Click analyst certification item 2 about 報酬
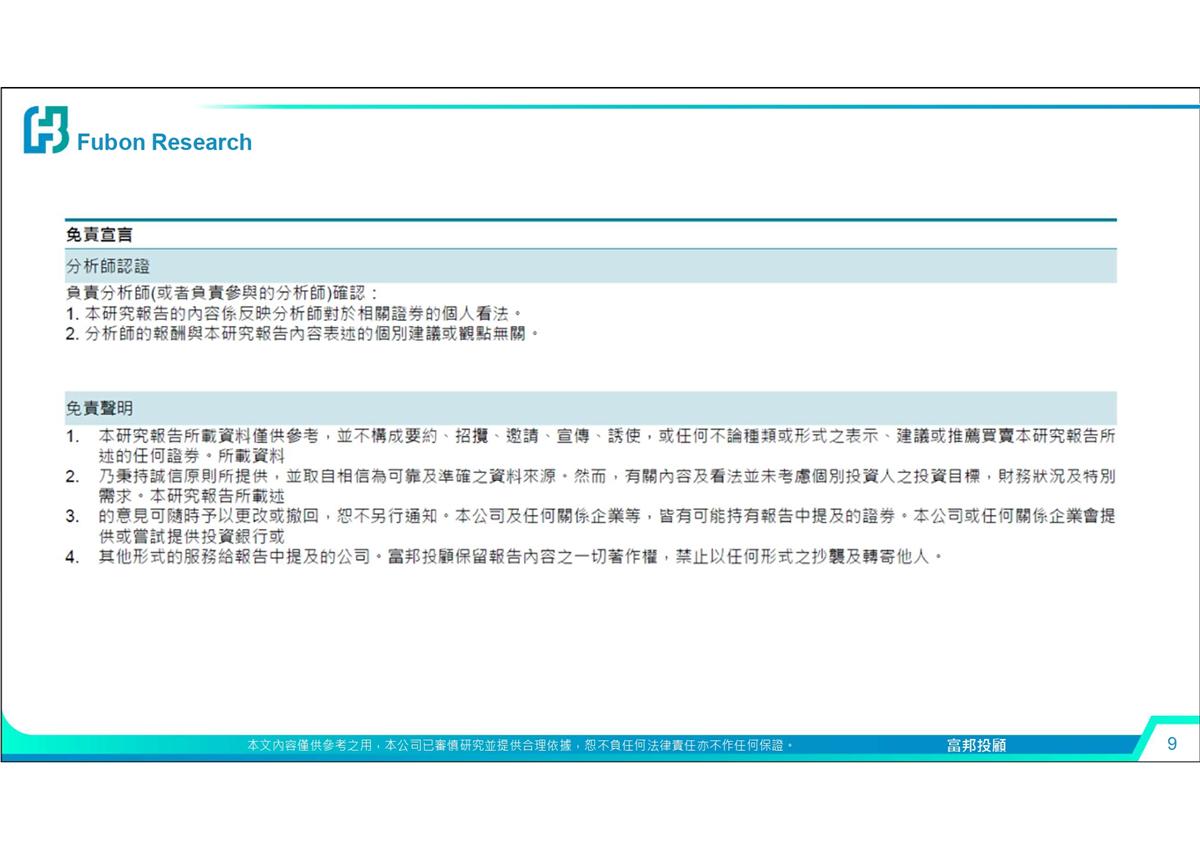 (x=303, y=333)
